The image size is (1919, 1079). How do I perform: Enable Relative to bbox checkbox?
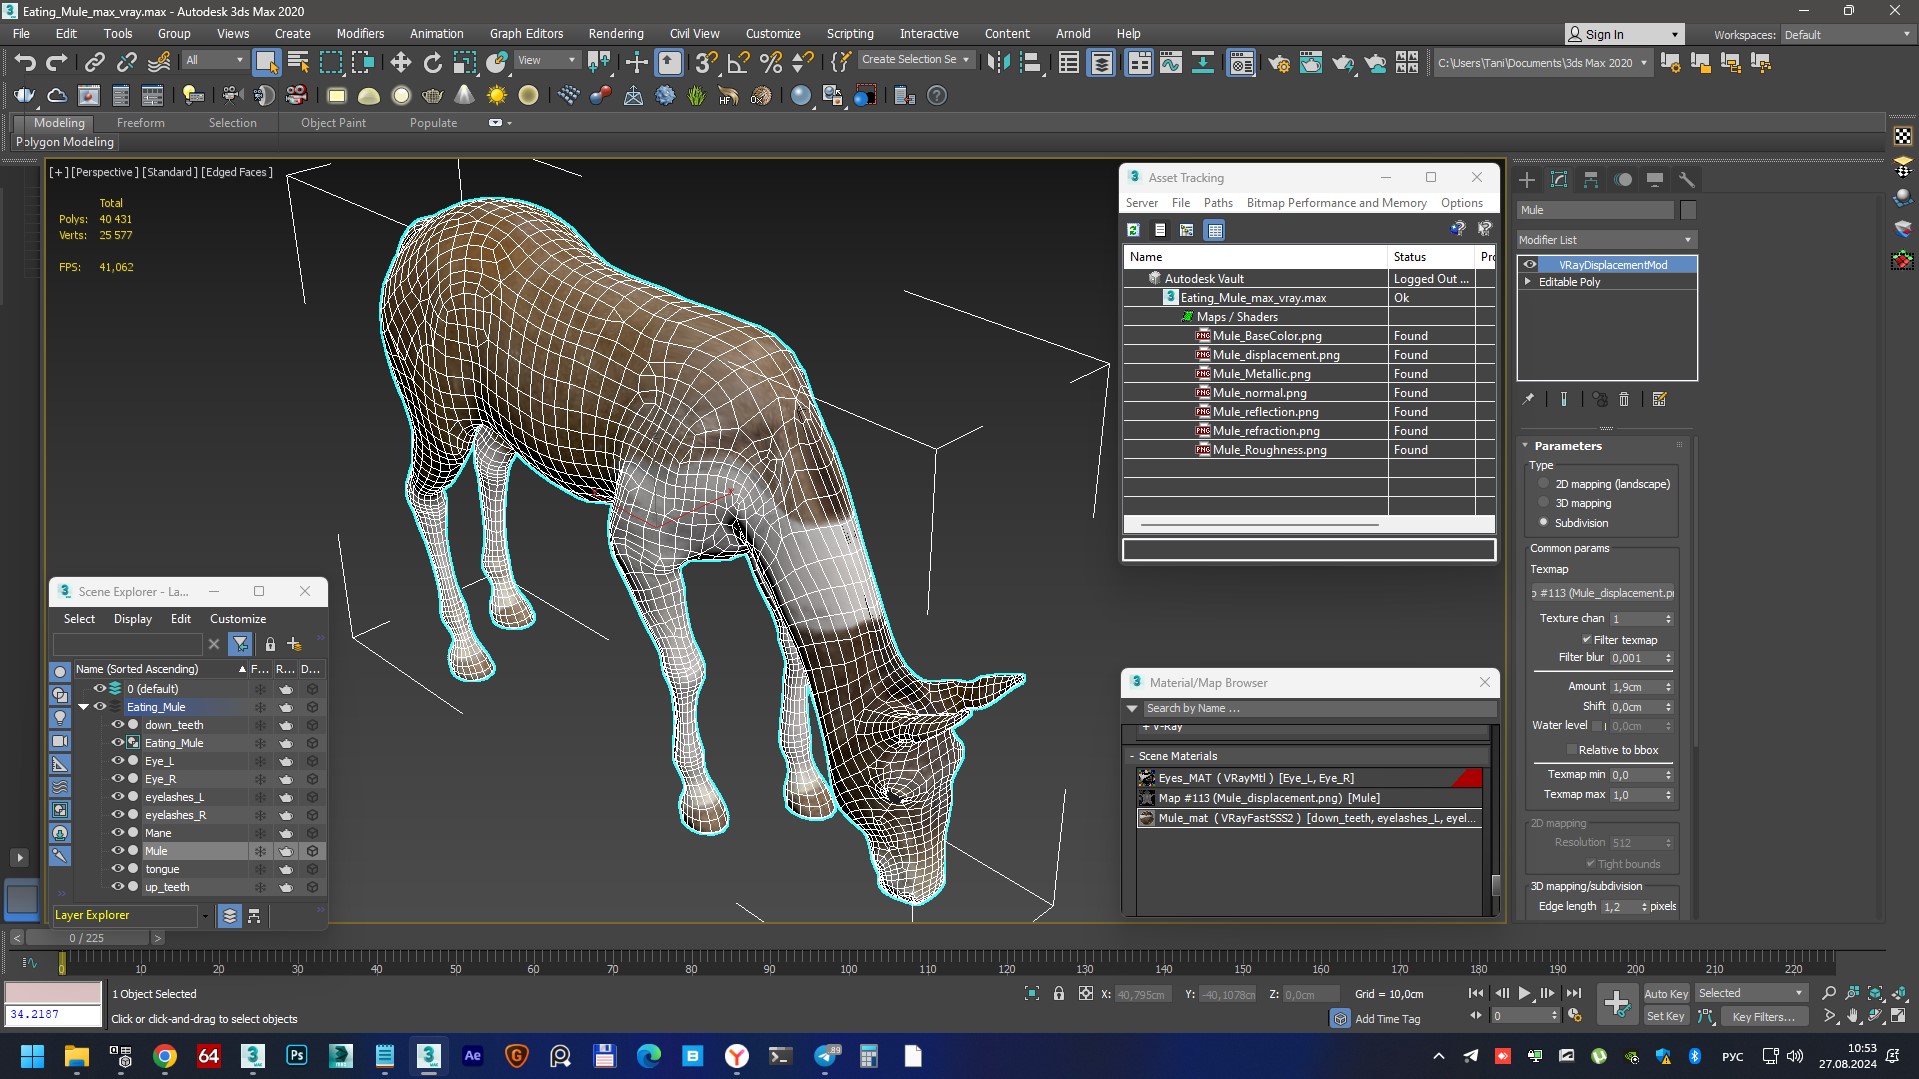1571,750
